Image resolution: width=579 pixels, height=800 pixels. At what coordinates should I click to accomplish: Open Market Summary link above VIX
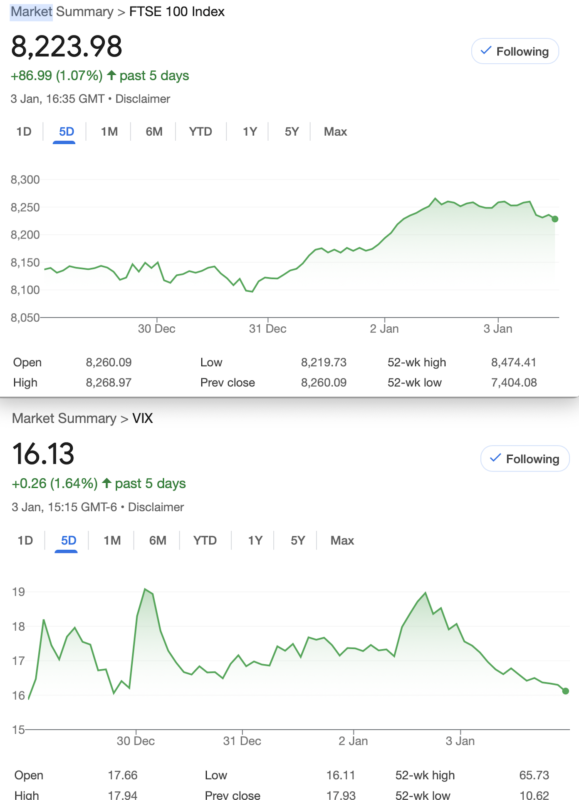click(x=64, y=418)
